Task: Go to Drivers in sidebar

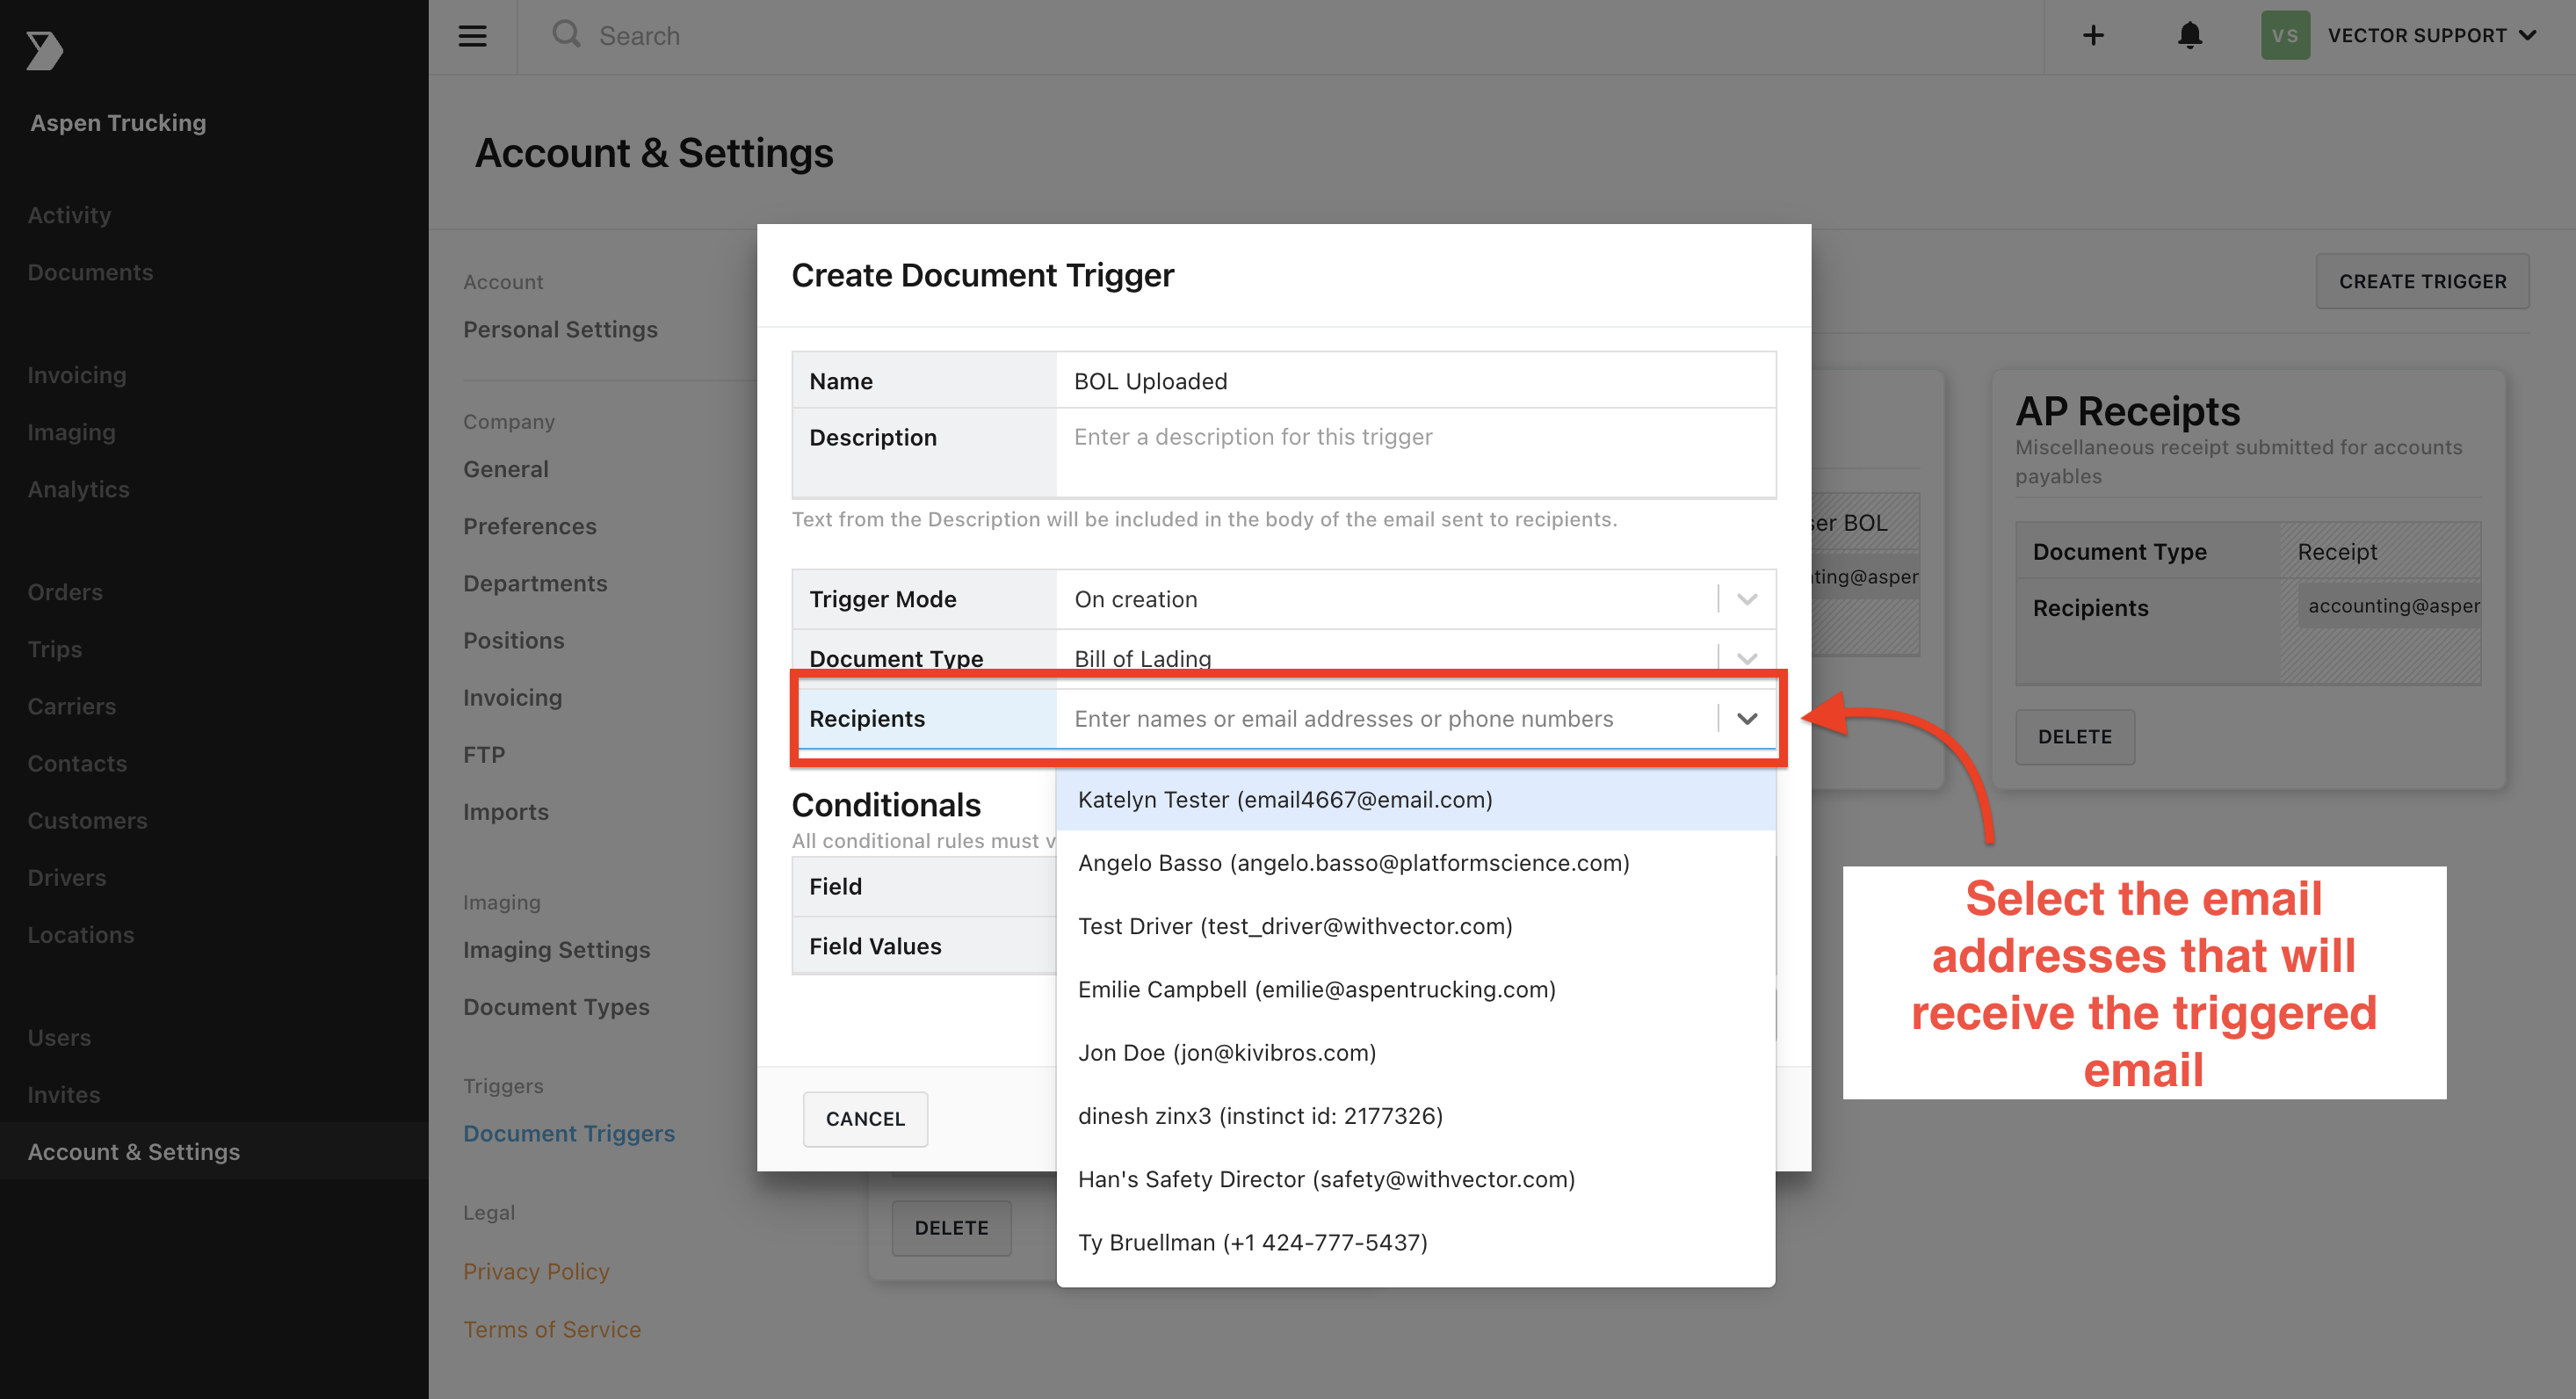Action: (67, 878)
